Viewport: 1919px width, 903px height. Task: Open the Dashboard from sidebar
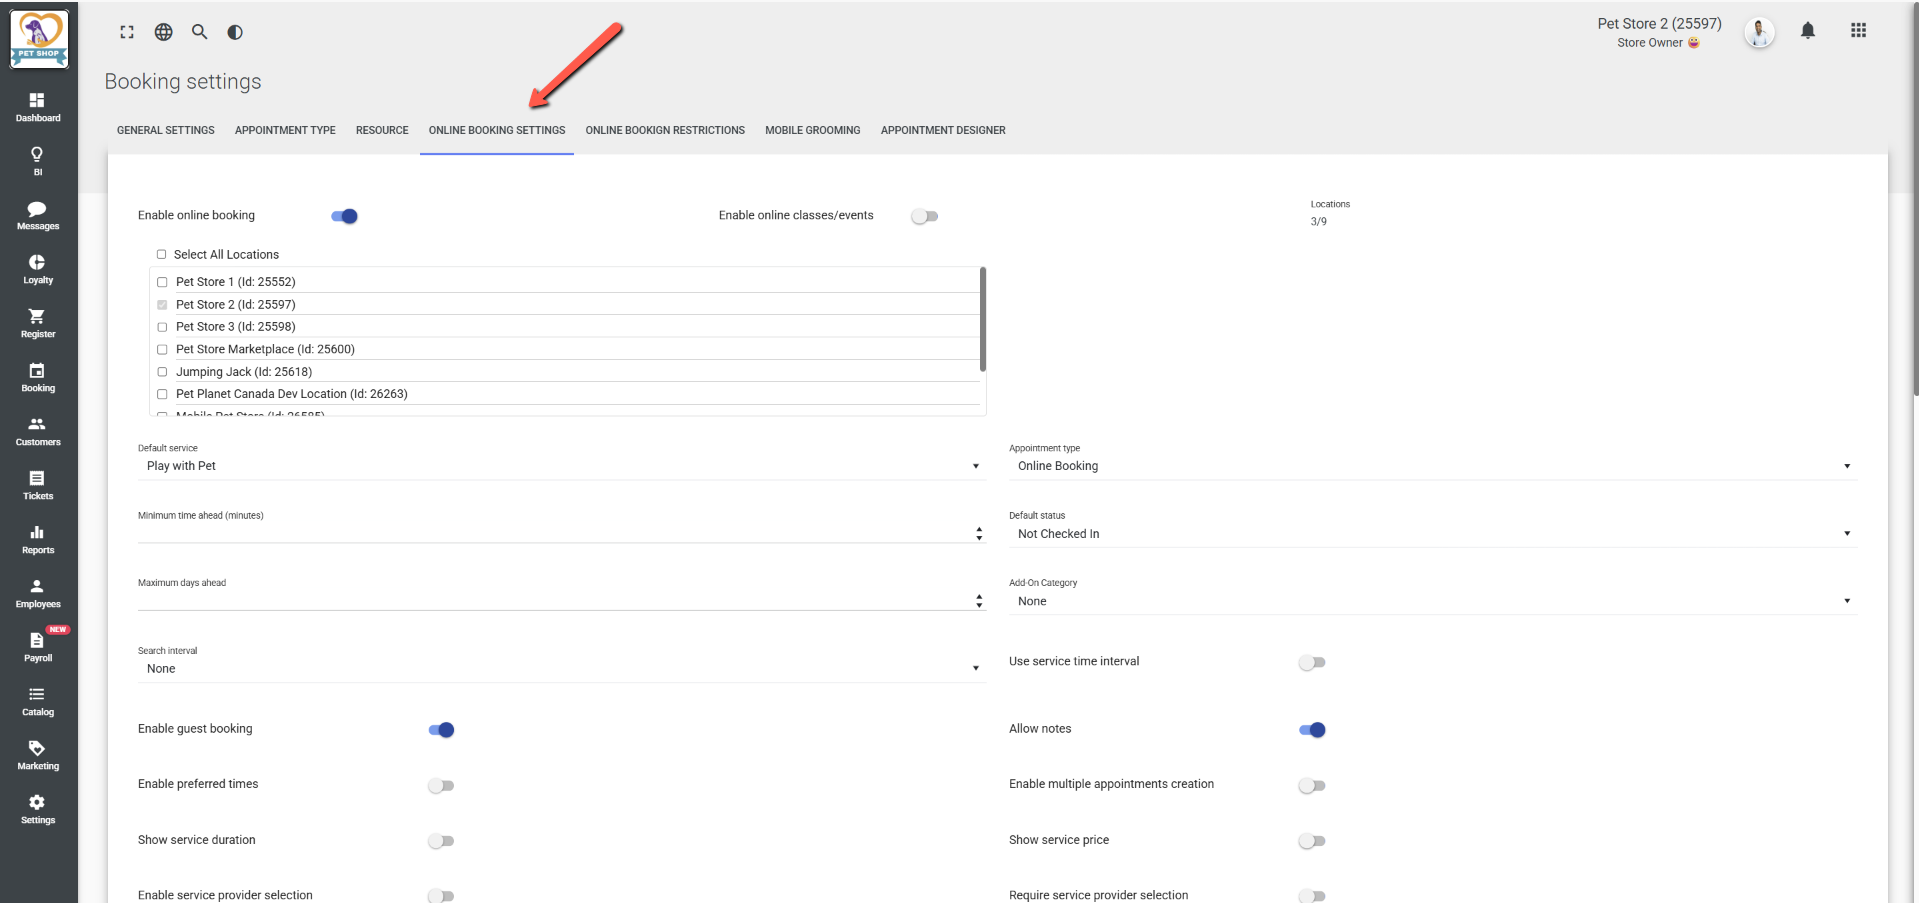38,107
